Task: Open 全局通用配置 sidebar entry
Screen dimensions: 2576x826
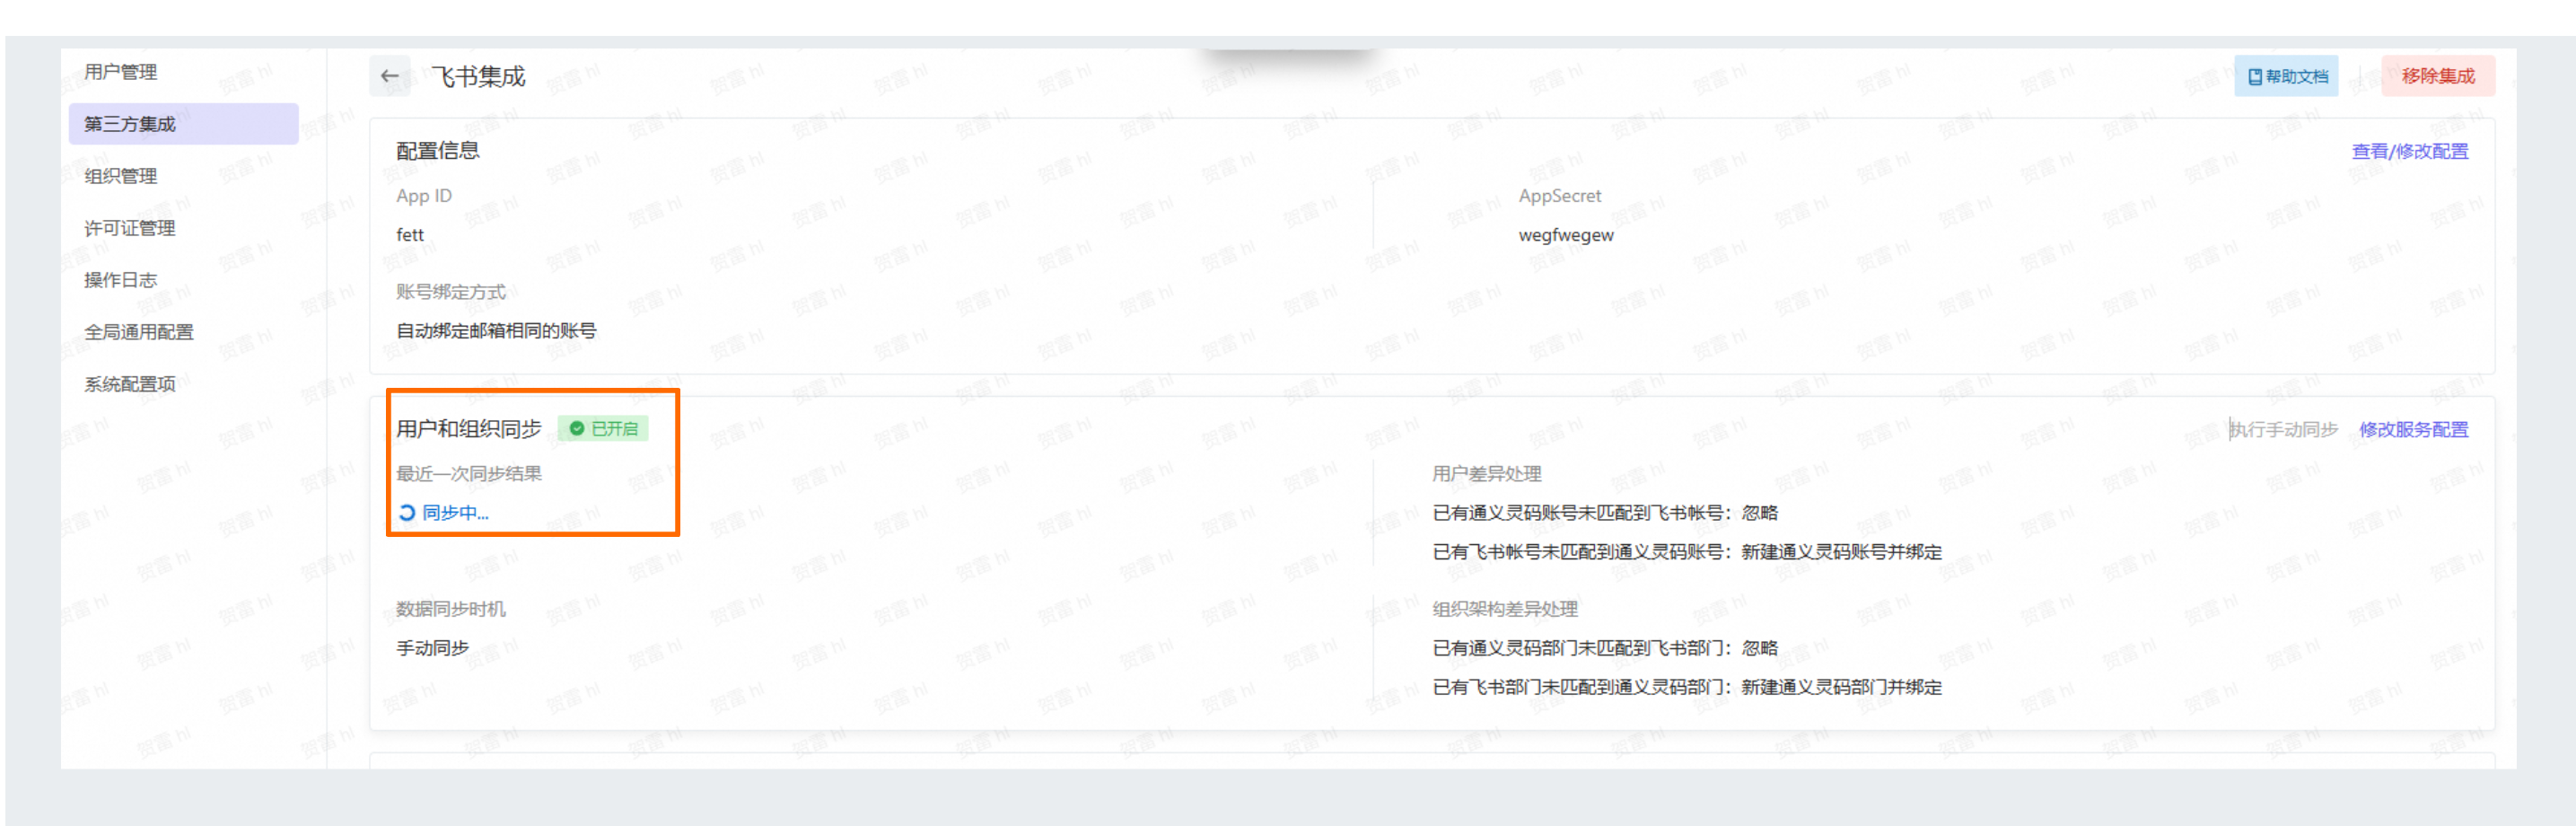Action: [x=139, y=332]
